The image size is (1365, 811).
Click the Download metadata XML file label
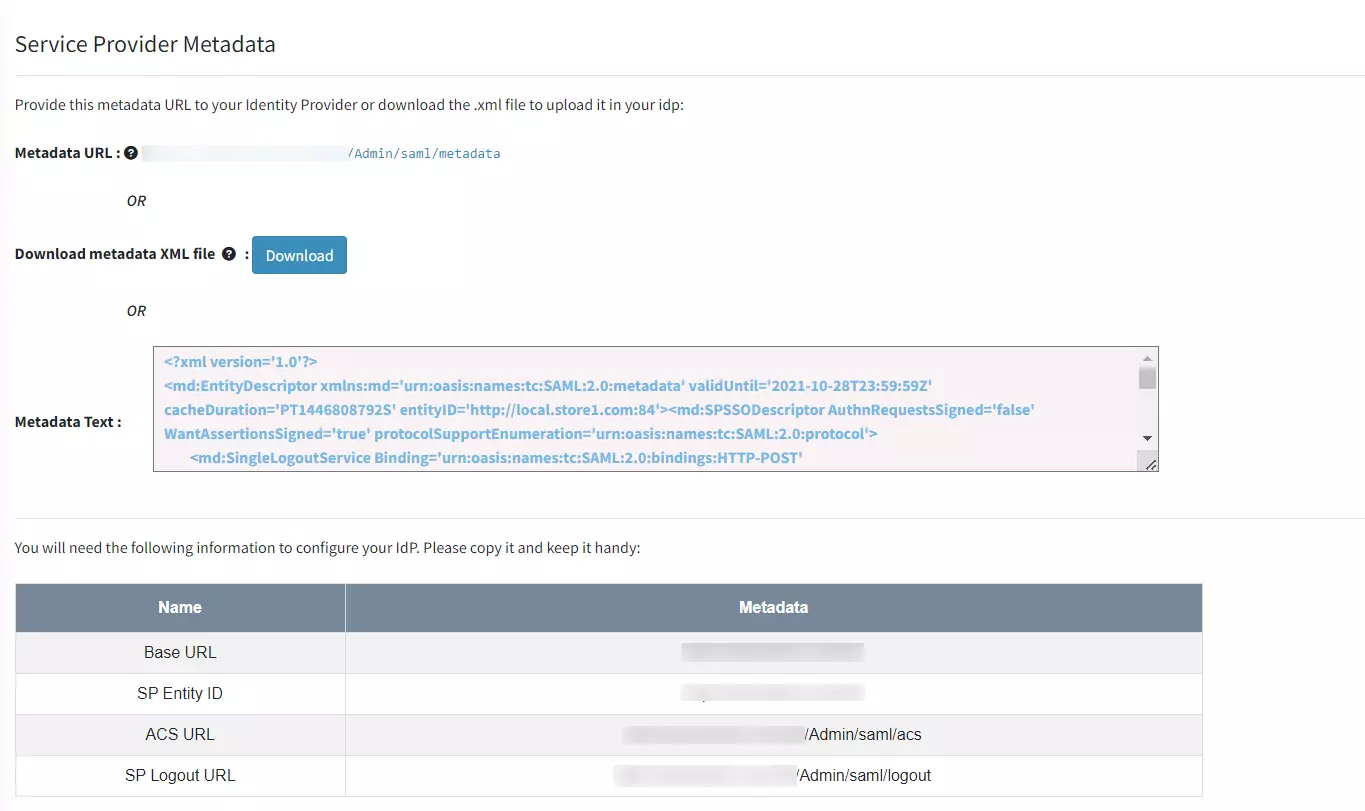click(115, 254)
